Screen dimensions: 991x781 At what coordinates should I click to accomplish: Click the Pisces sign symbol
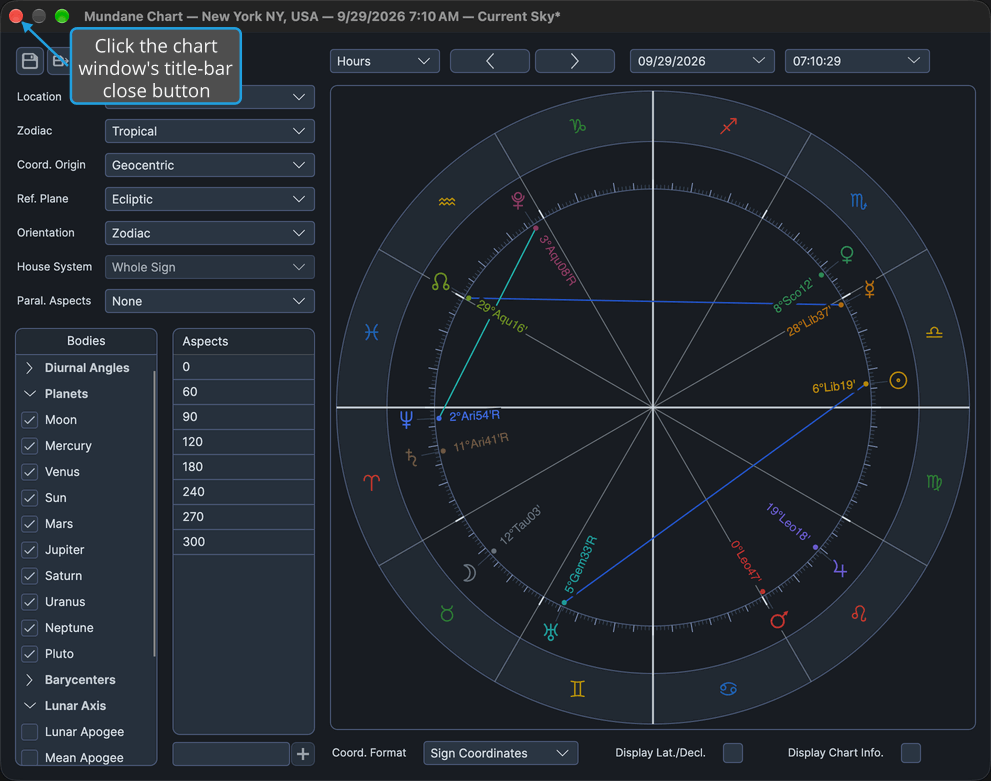tap(372, 332)
